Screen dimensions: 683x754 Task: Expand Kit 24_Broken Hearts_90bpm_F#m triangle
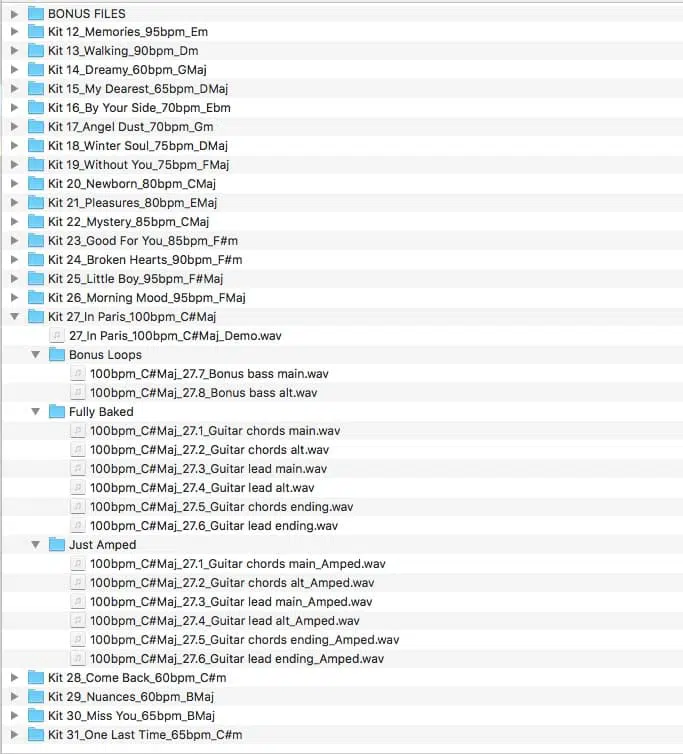coord(14,260)
